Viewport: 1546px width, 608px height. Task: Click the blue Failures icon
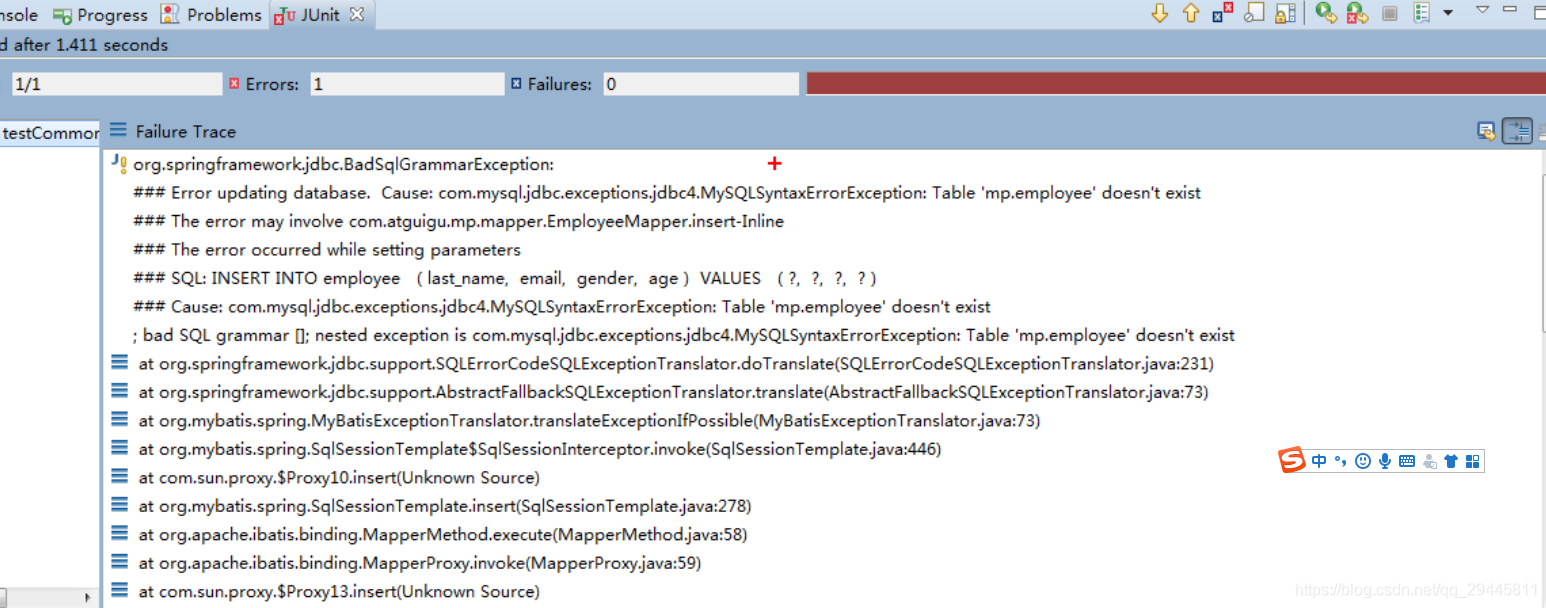point(517,84)
